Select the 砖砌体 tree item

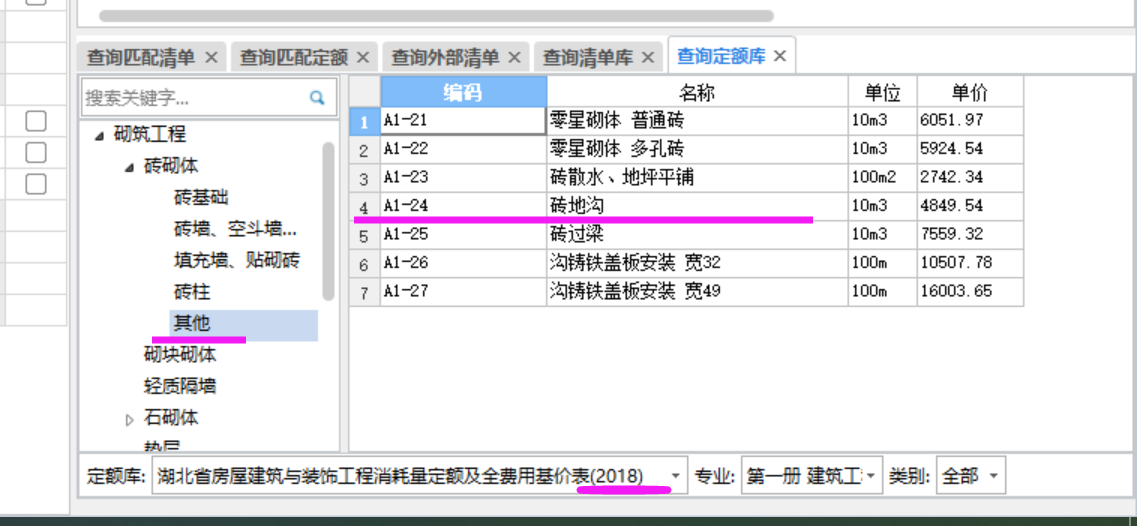(171, 166)
